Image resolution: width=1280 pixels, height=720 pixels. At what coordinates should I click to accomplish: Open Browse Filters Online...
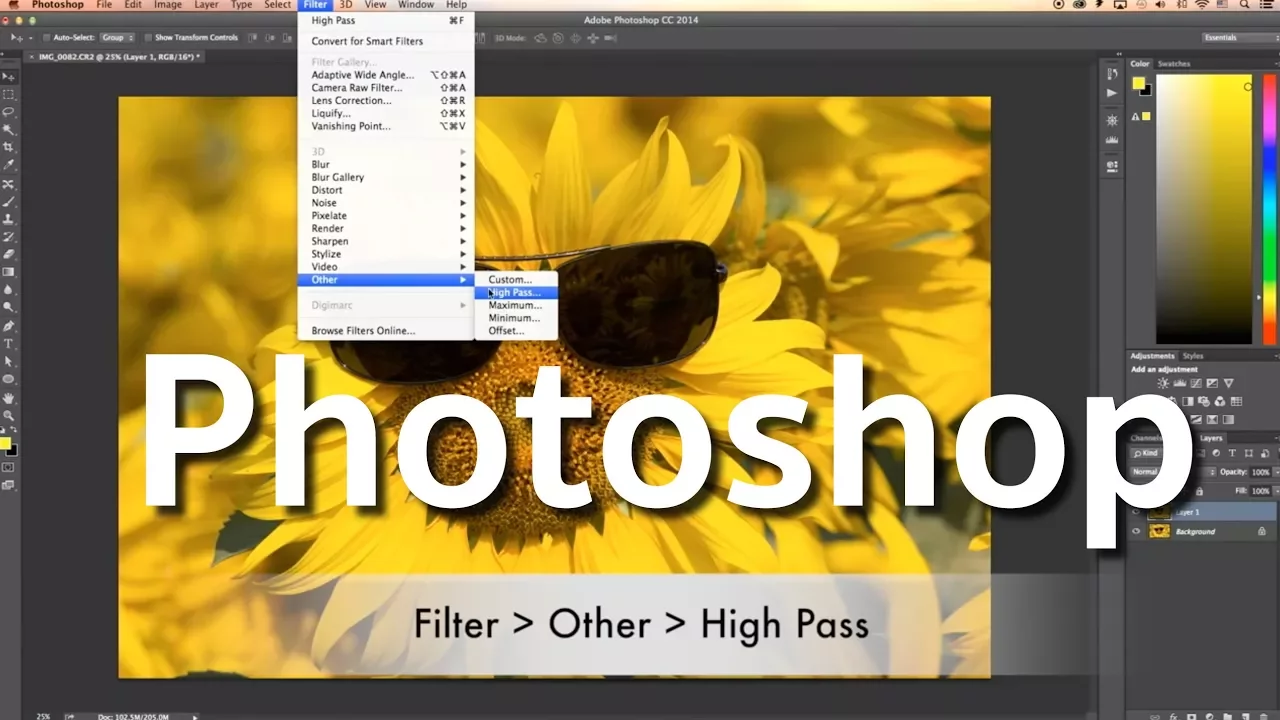(x=386, y=330)
